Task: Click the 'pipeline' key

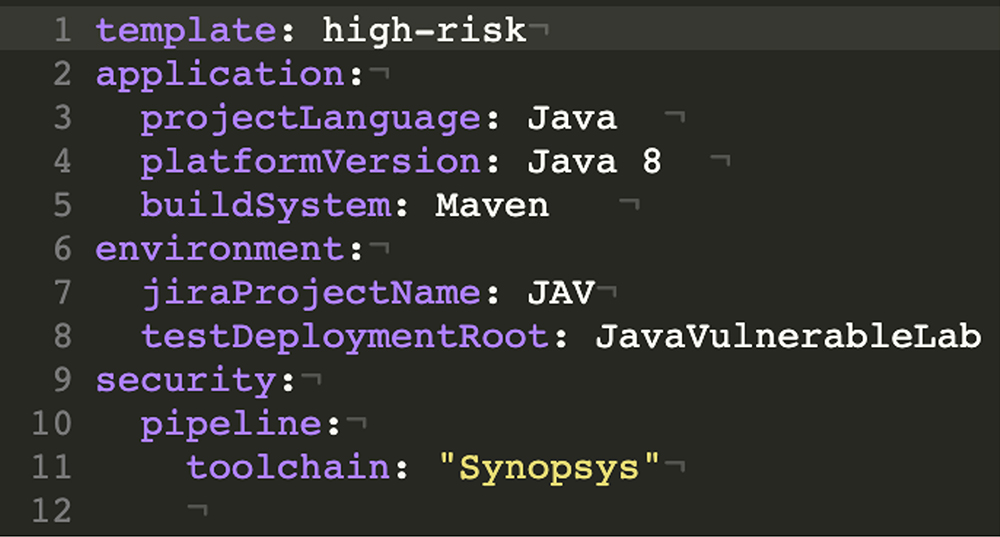Action: click(x=232, y=424)
